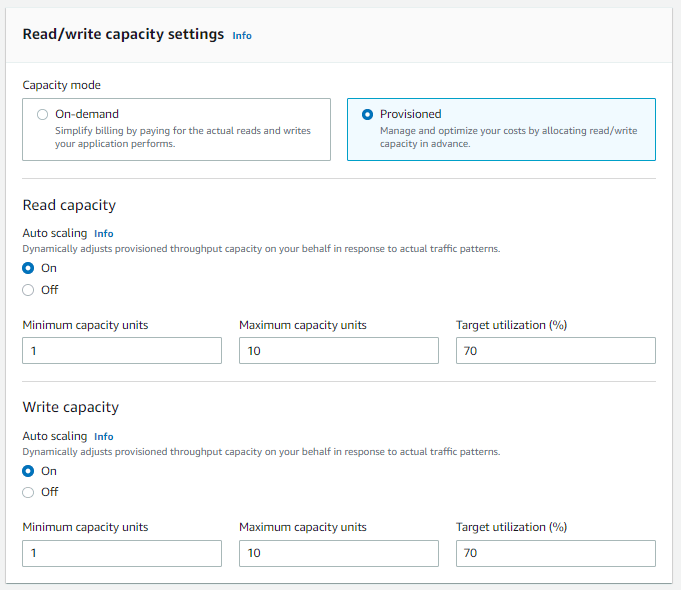
Task: Enable auto scaling for Write capacity
Action: tap(29, 471)
